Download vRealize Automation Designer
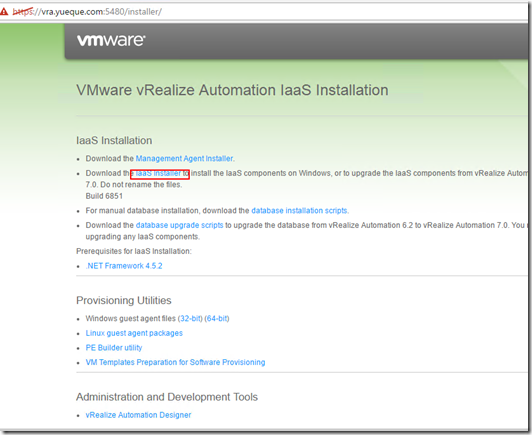Image resolution: width=532 pixels, height=435 pixels. coord(138,415)
